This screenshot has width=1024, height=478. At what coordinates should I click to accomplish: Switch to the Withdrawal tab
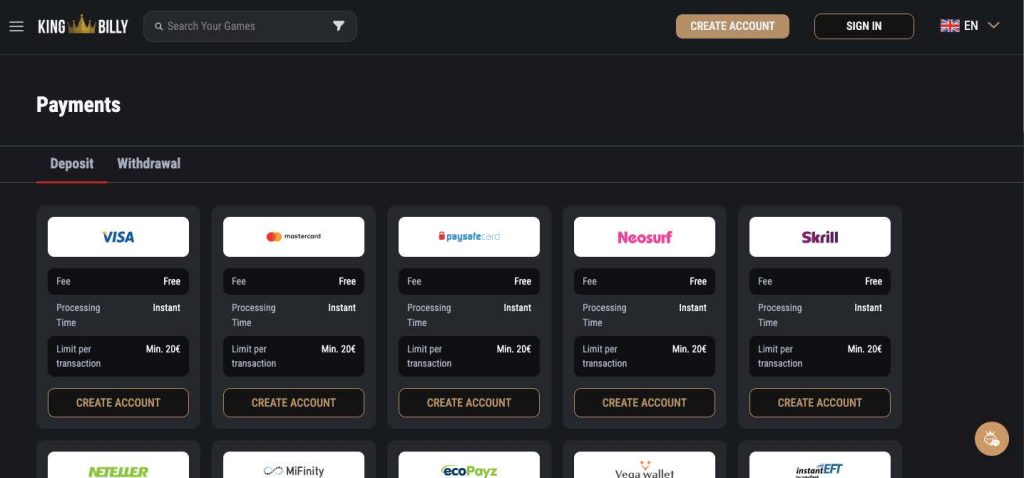149,164
